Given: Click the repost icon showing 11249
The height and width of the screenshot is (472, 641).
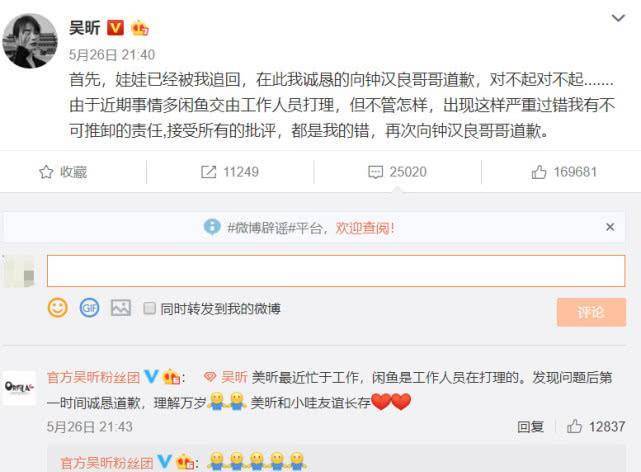Looking at the screenshot, I should click(x=208, y=172).
